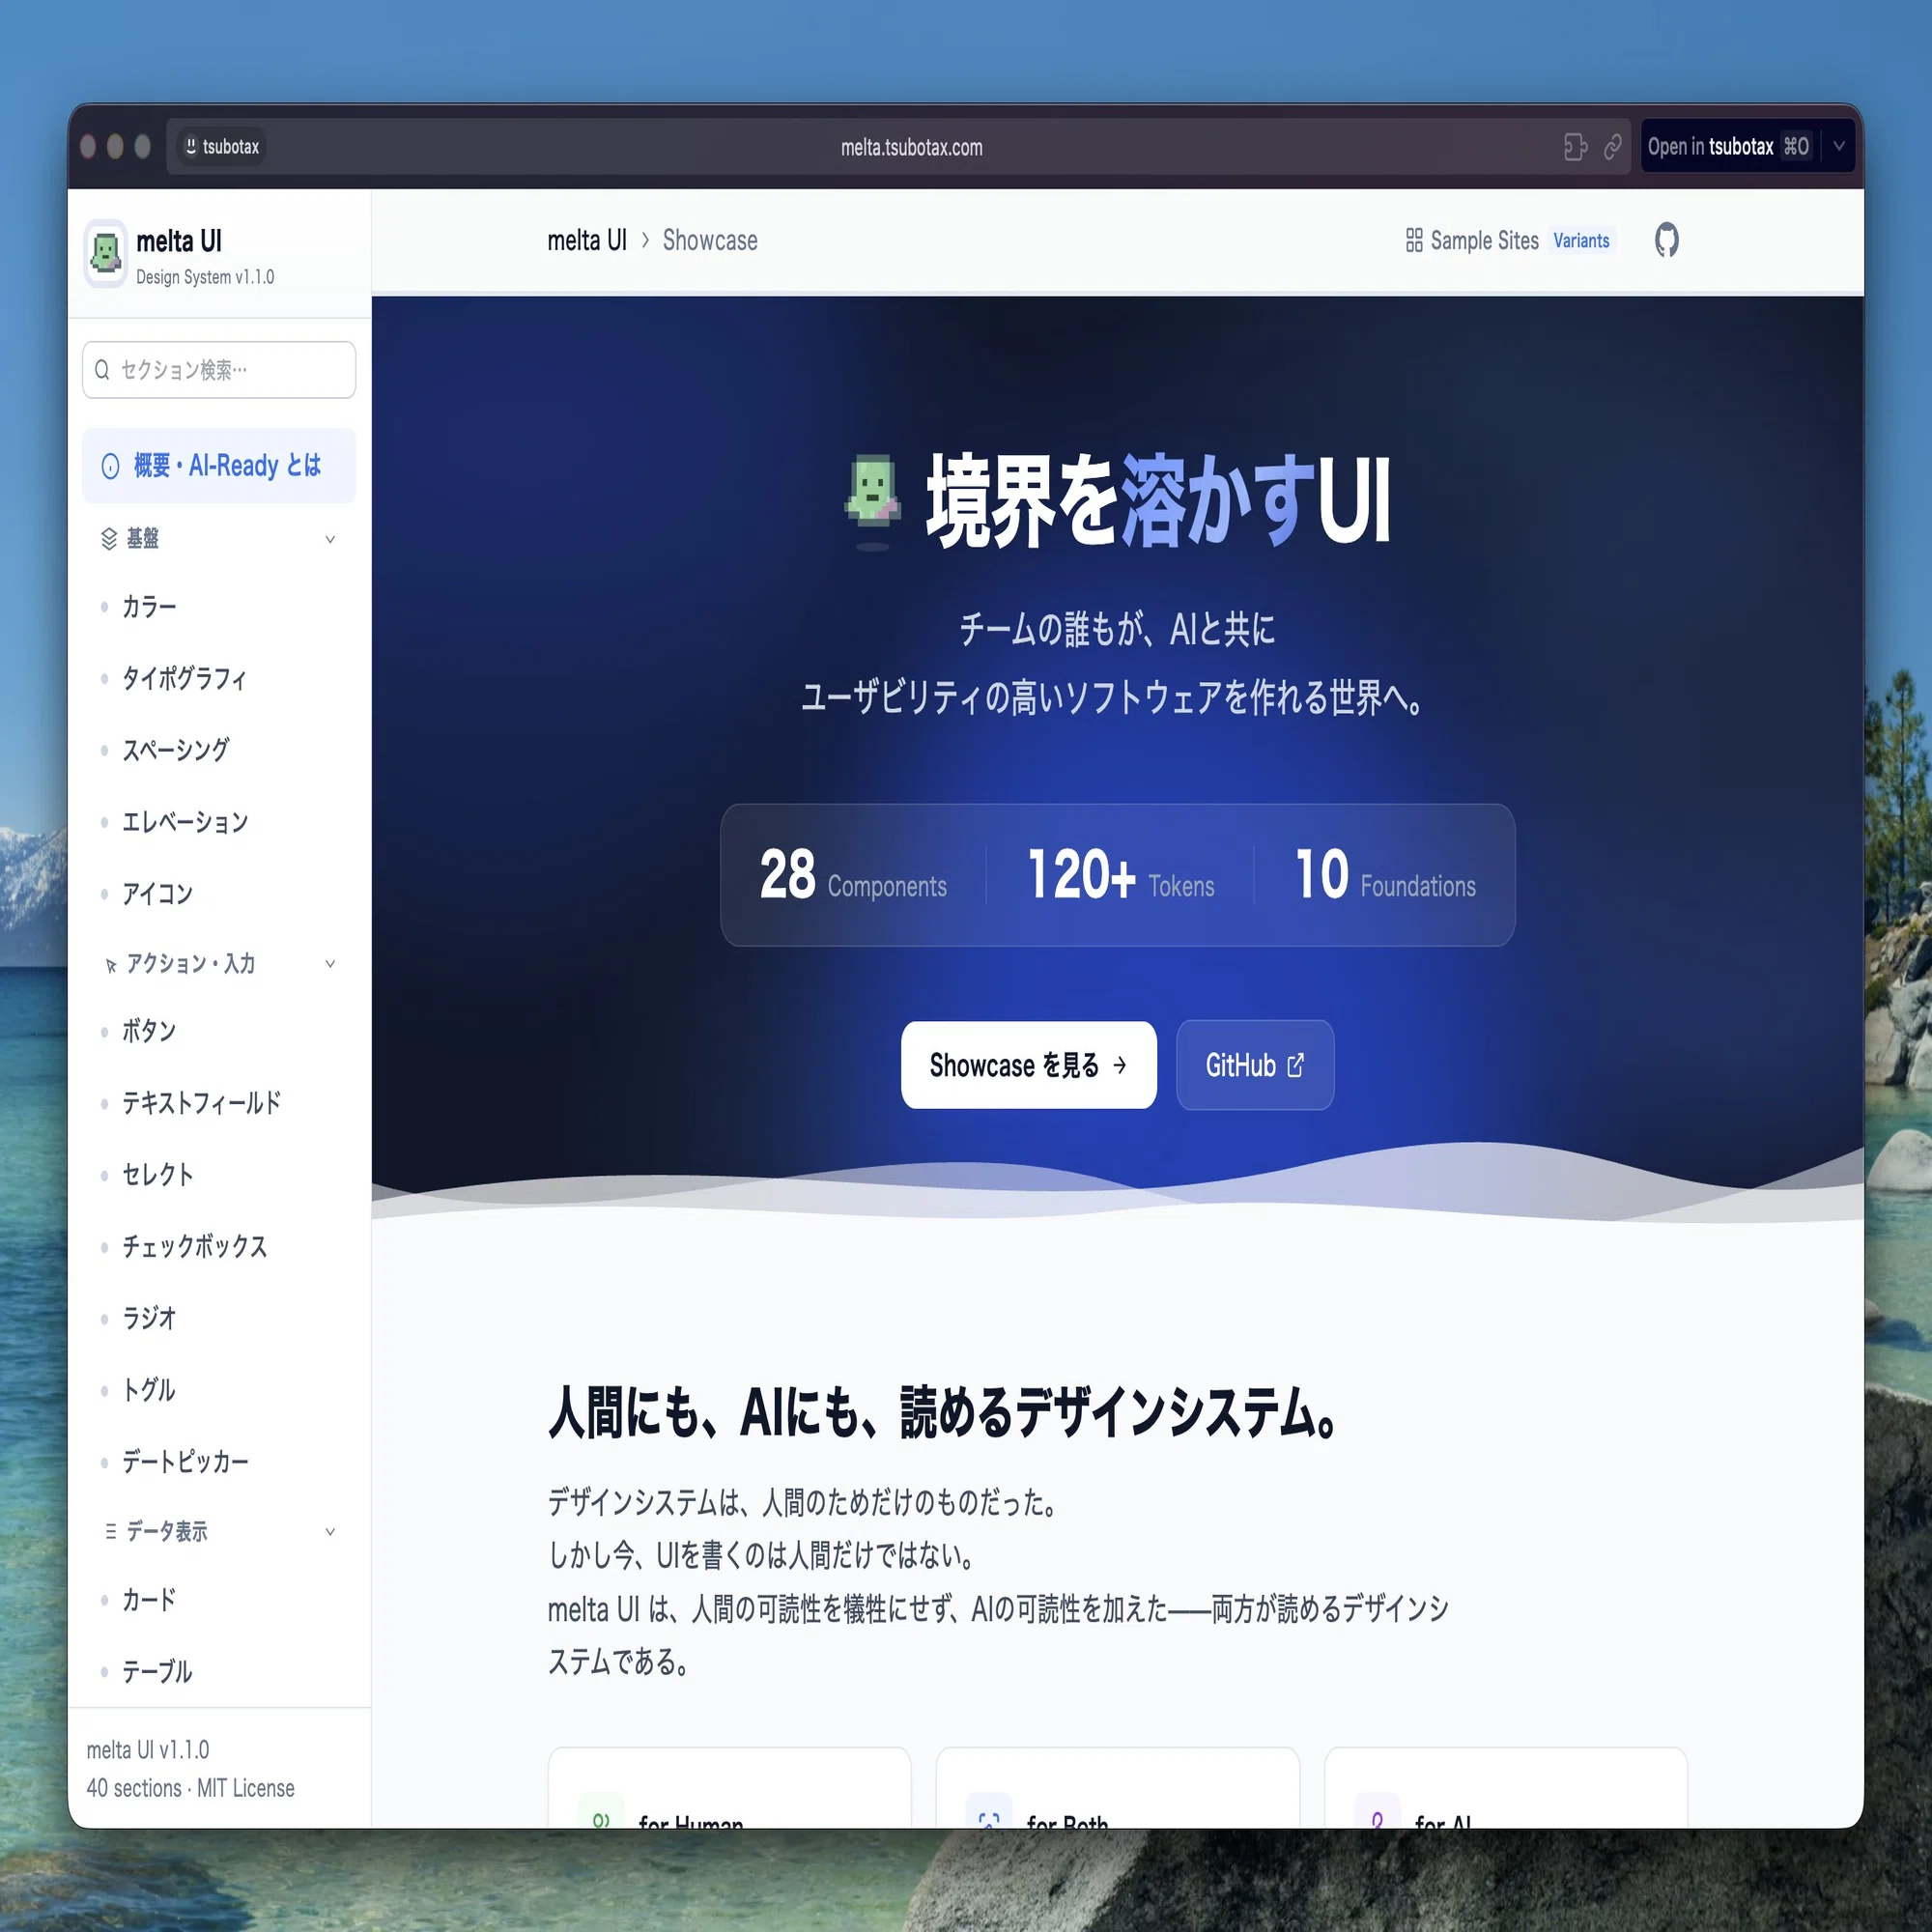This screenshot has height=1932, width=1932.
Task: Click the Sample Sites grid icon
Action: click(1414, 240)
